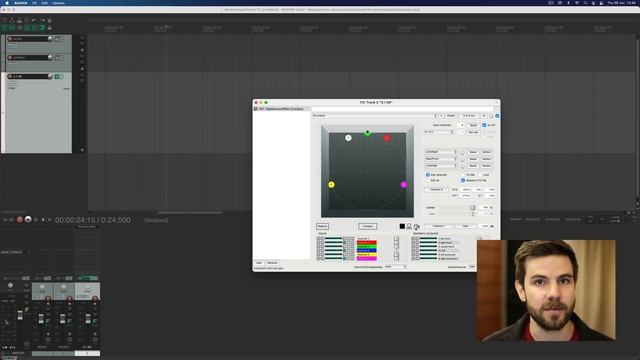Click the stop button in the transport
Image resolution: width=640 pixels, height=360 pixels.
(43, 220)
